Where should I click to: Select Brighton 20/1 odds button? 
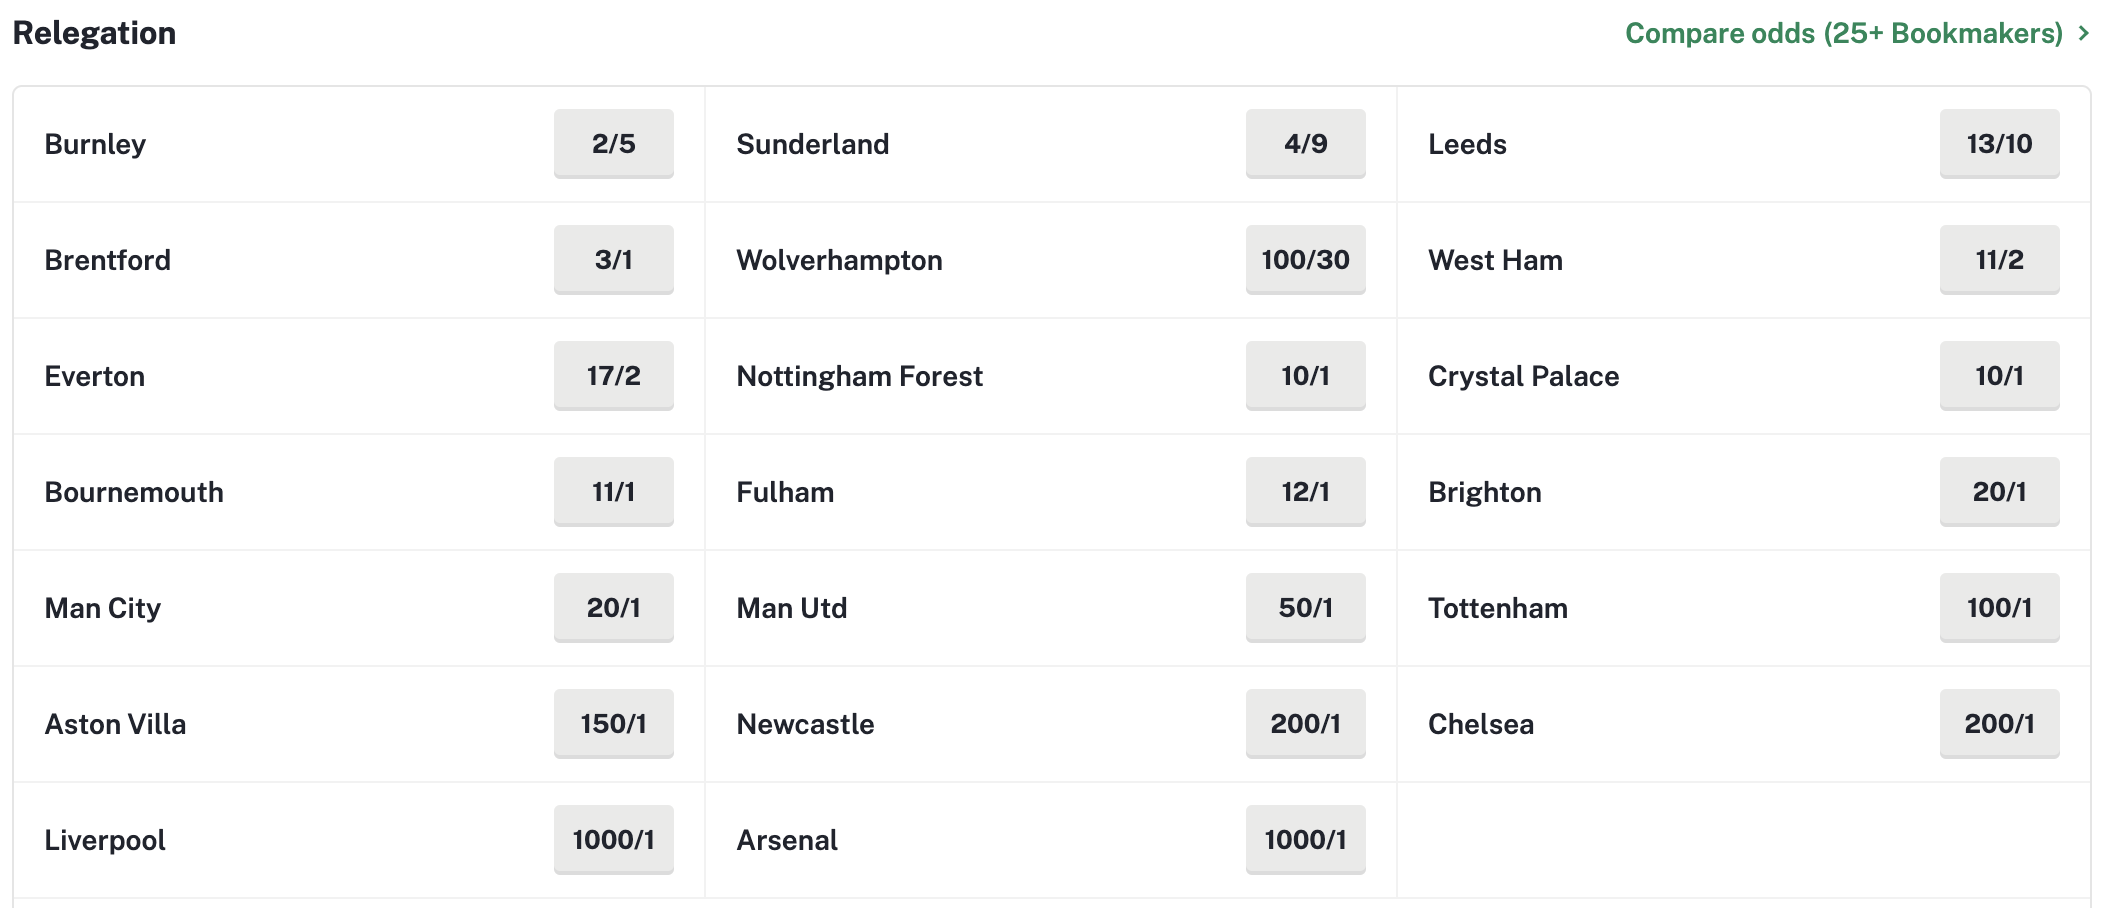[1999, 492]
